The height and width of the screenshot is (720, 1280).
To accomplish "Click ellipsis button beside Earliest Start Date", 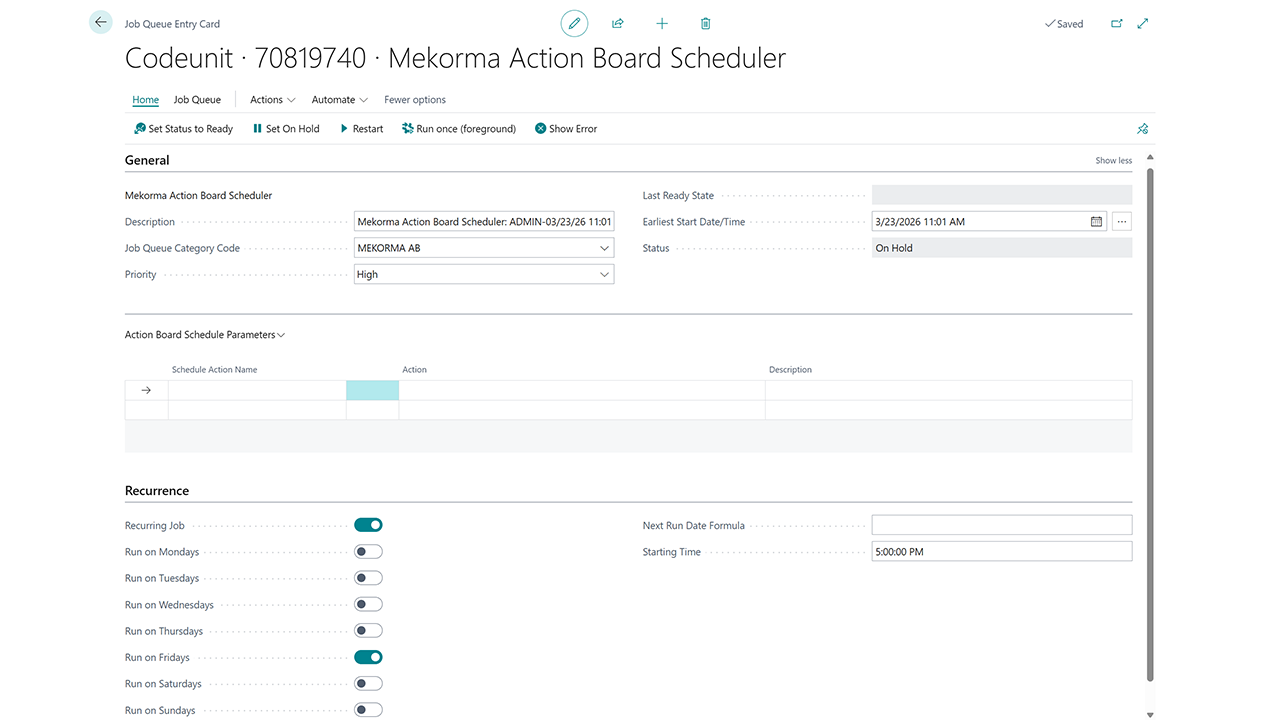I will coord(1122,222).
